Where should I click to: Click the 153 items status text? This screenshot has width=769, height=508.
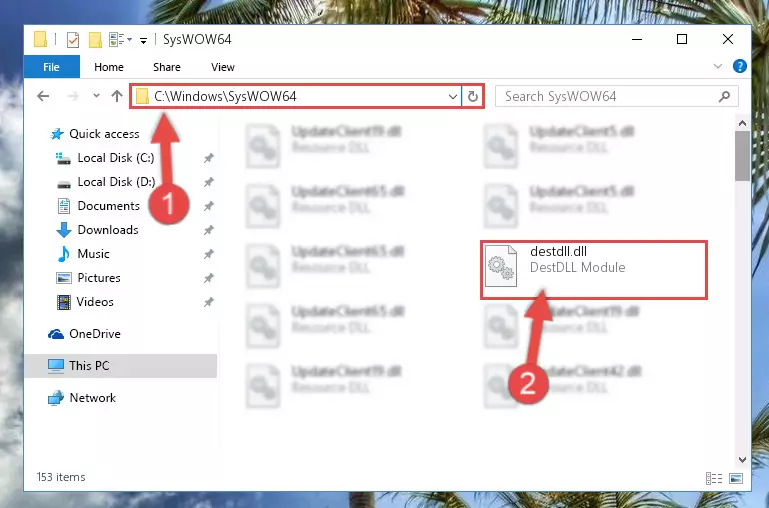tap(61, 477)
